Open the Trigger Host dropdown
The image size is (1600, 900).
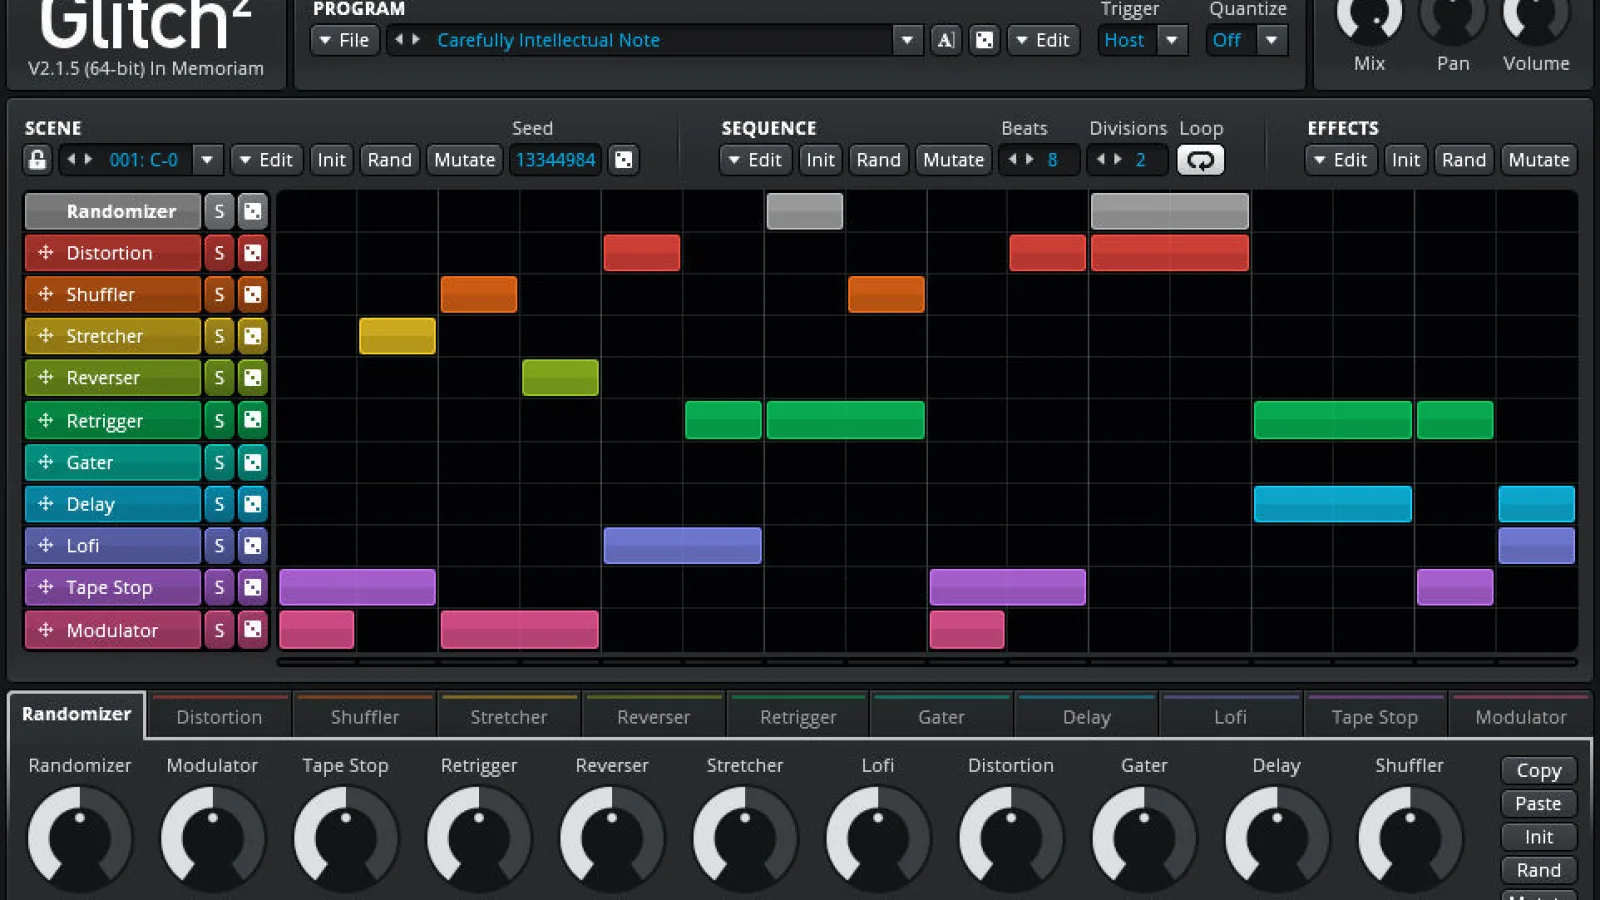pyautogui.click(x=1172, y=40)
